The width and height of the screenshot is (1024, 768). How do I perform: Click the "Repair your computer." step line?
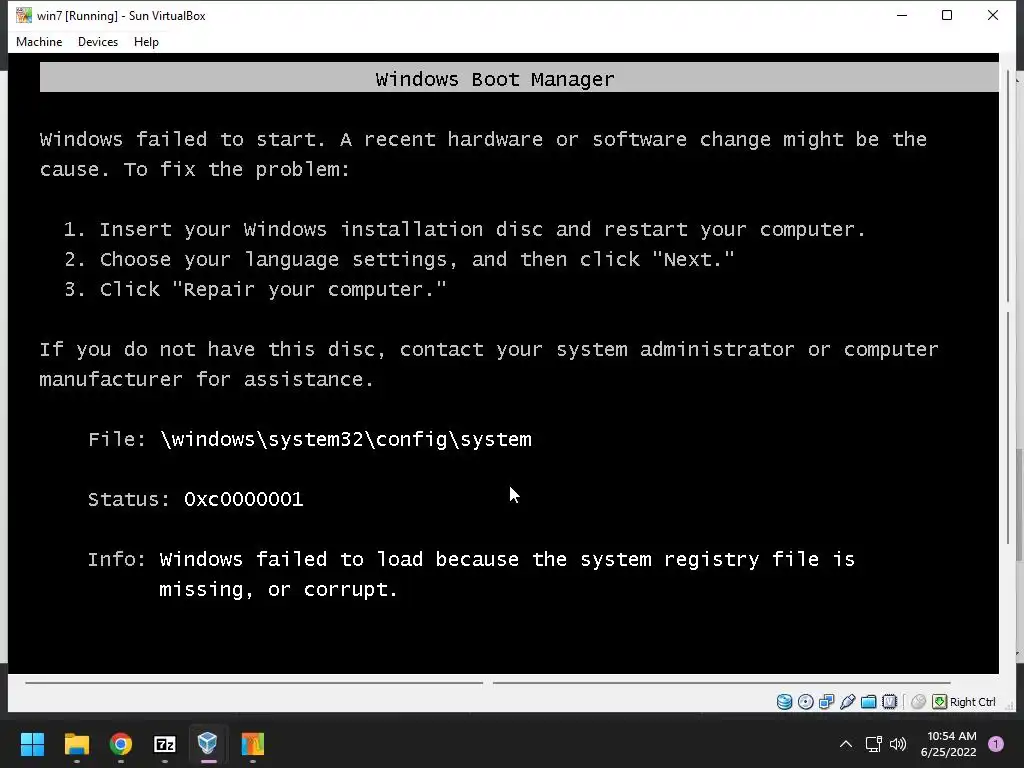coord(255,289)
